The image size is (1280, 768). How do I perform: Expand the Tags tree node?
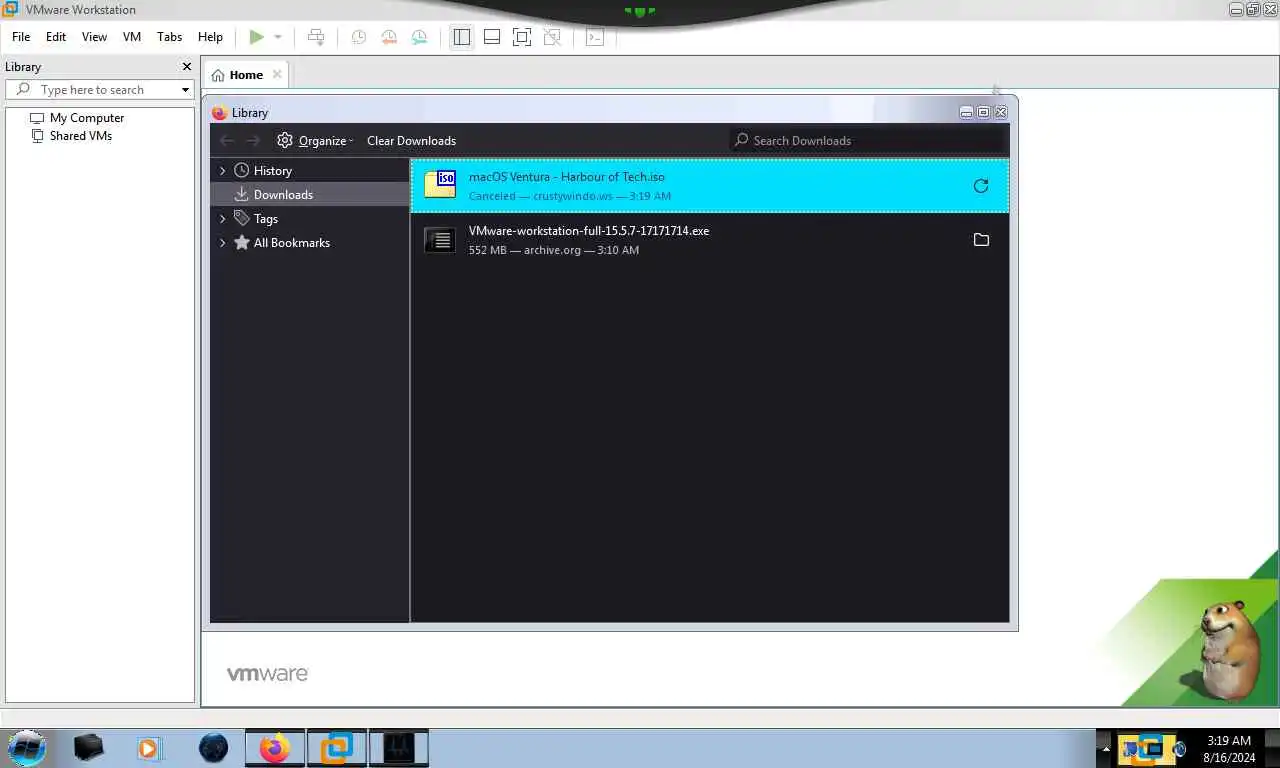[223, 219]
